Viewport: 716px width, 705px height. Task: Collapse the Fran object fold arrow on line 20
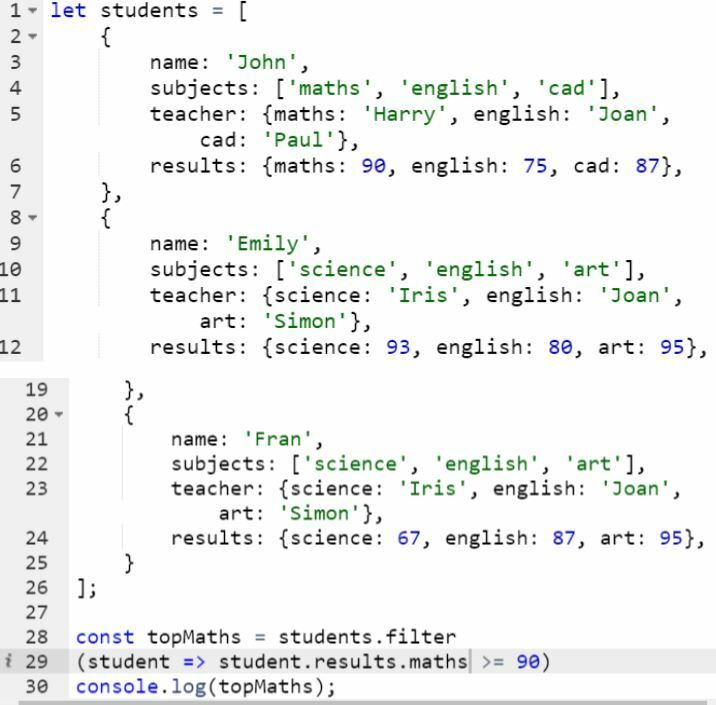[58, 414]
